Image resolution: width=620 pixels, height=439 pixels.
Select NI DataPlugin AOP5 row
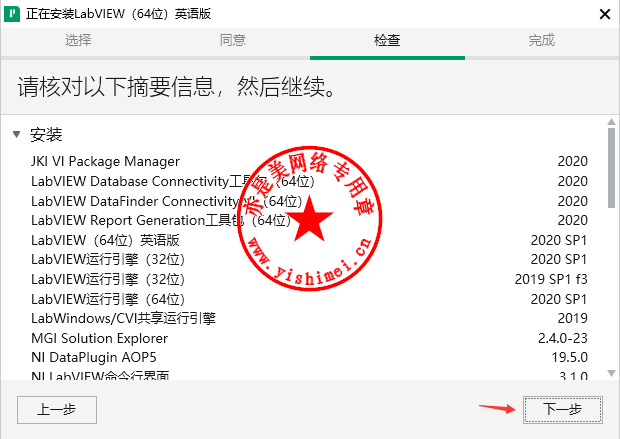94,357
